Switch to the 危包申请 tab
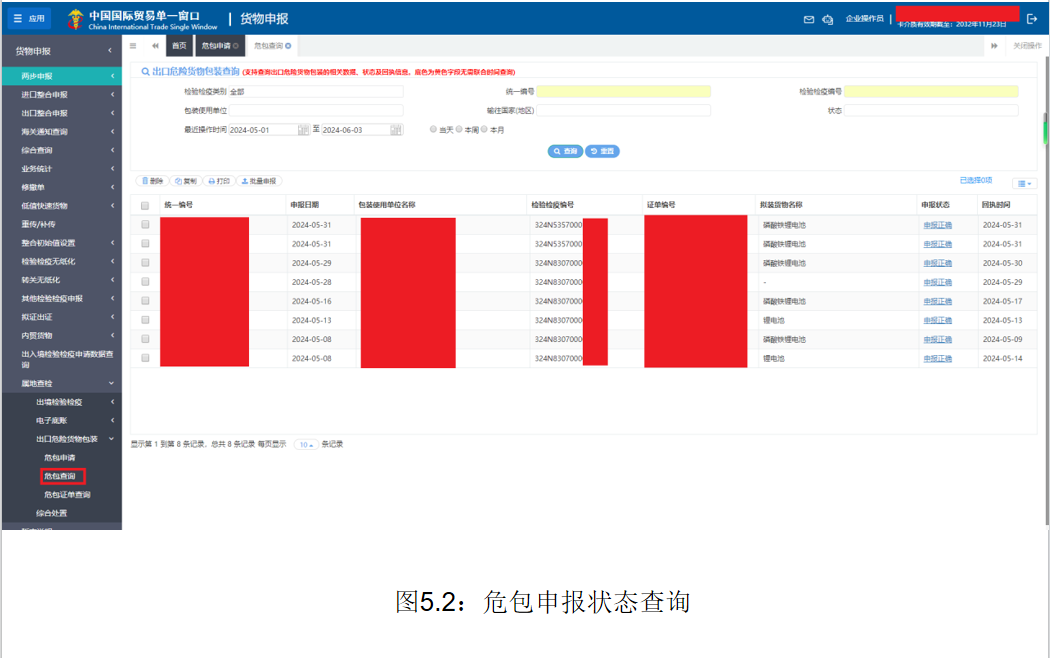This screenshot has height=658, width=1050. 216,46
